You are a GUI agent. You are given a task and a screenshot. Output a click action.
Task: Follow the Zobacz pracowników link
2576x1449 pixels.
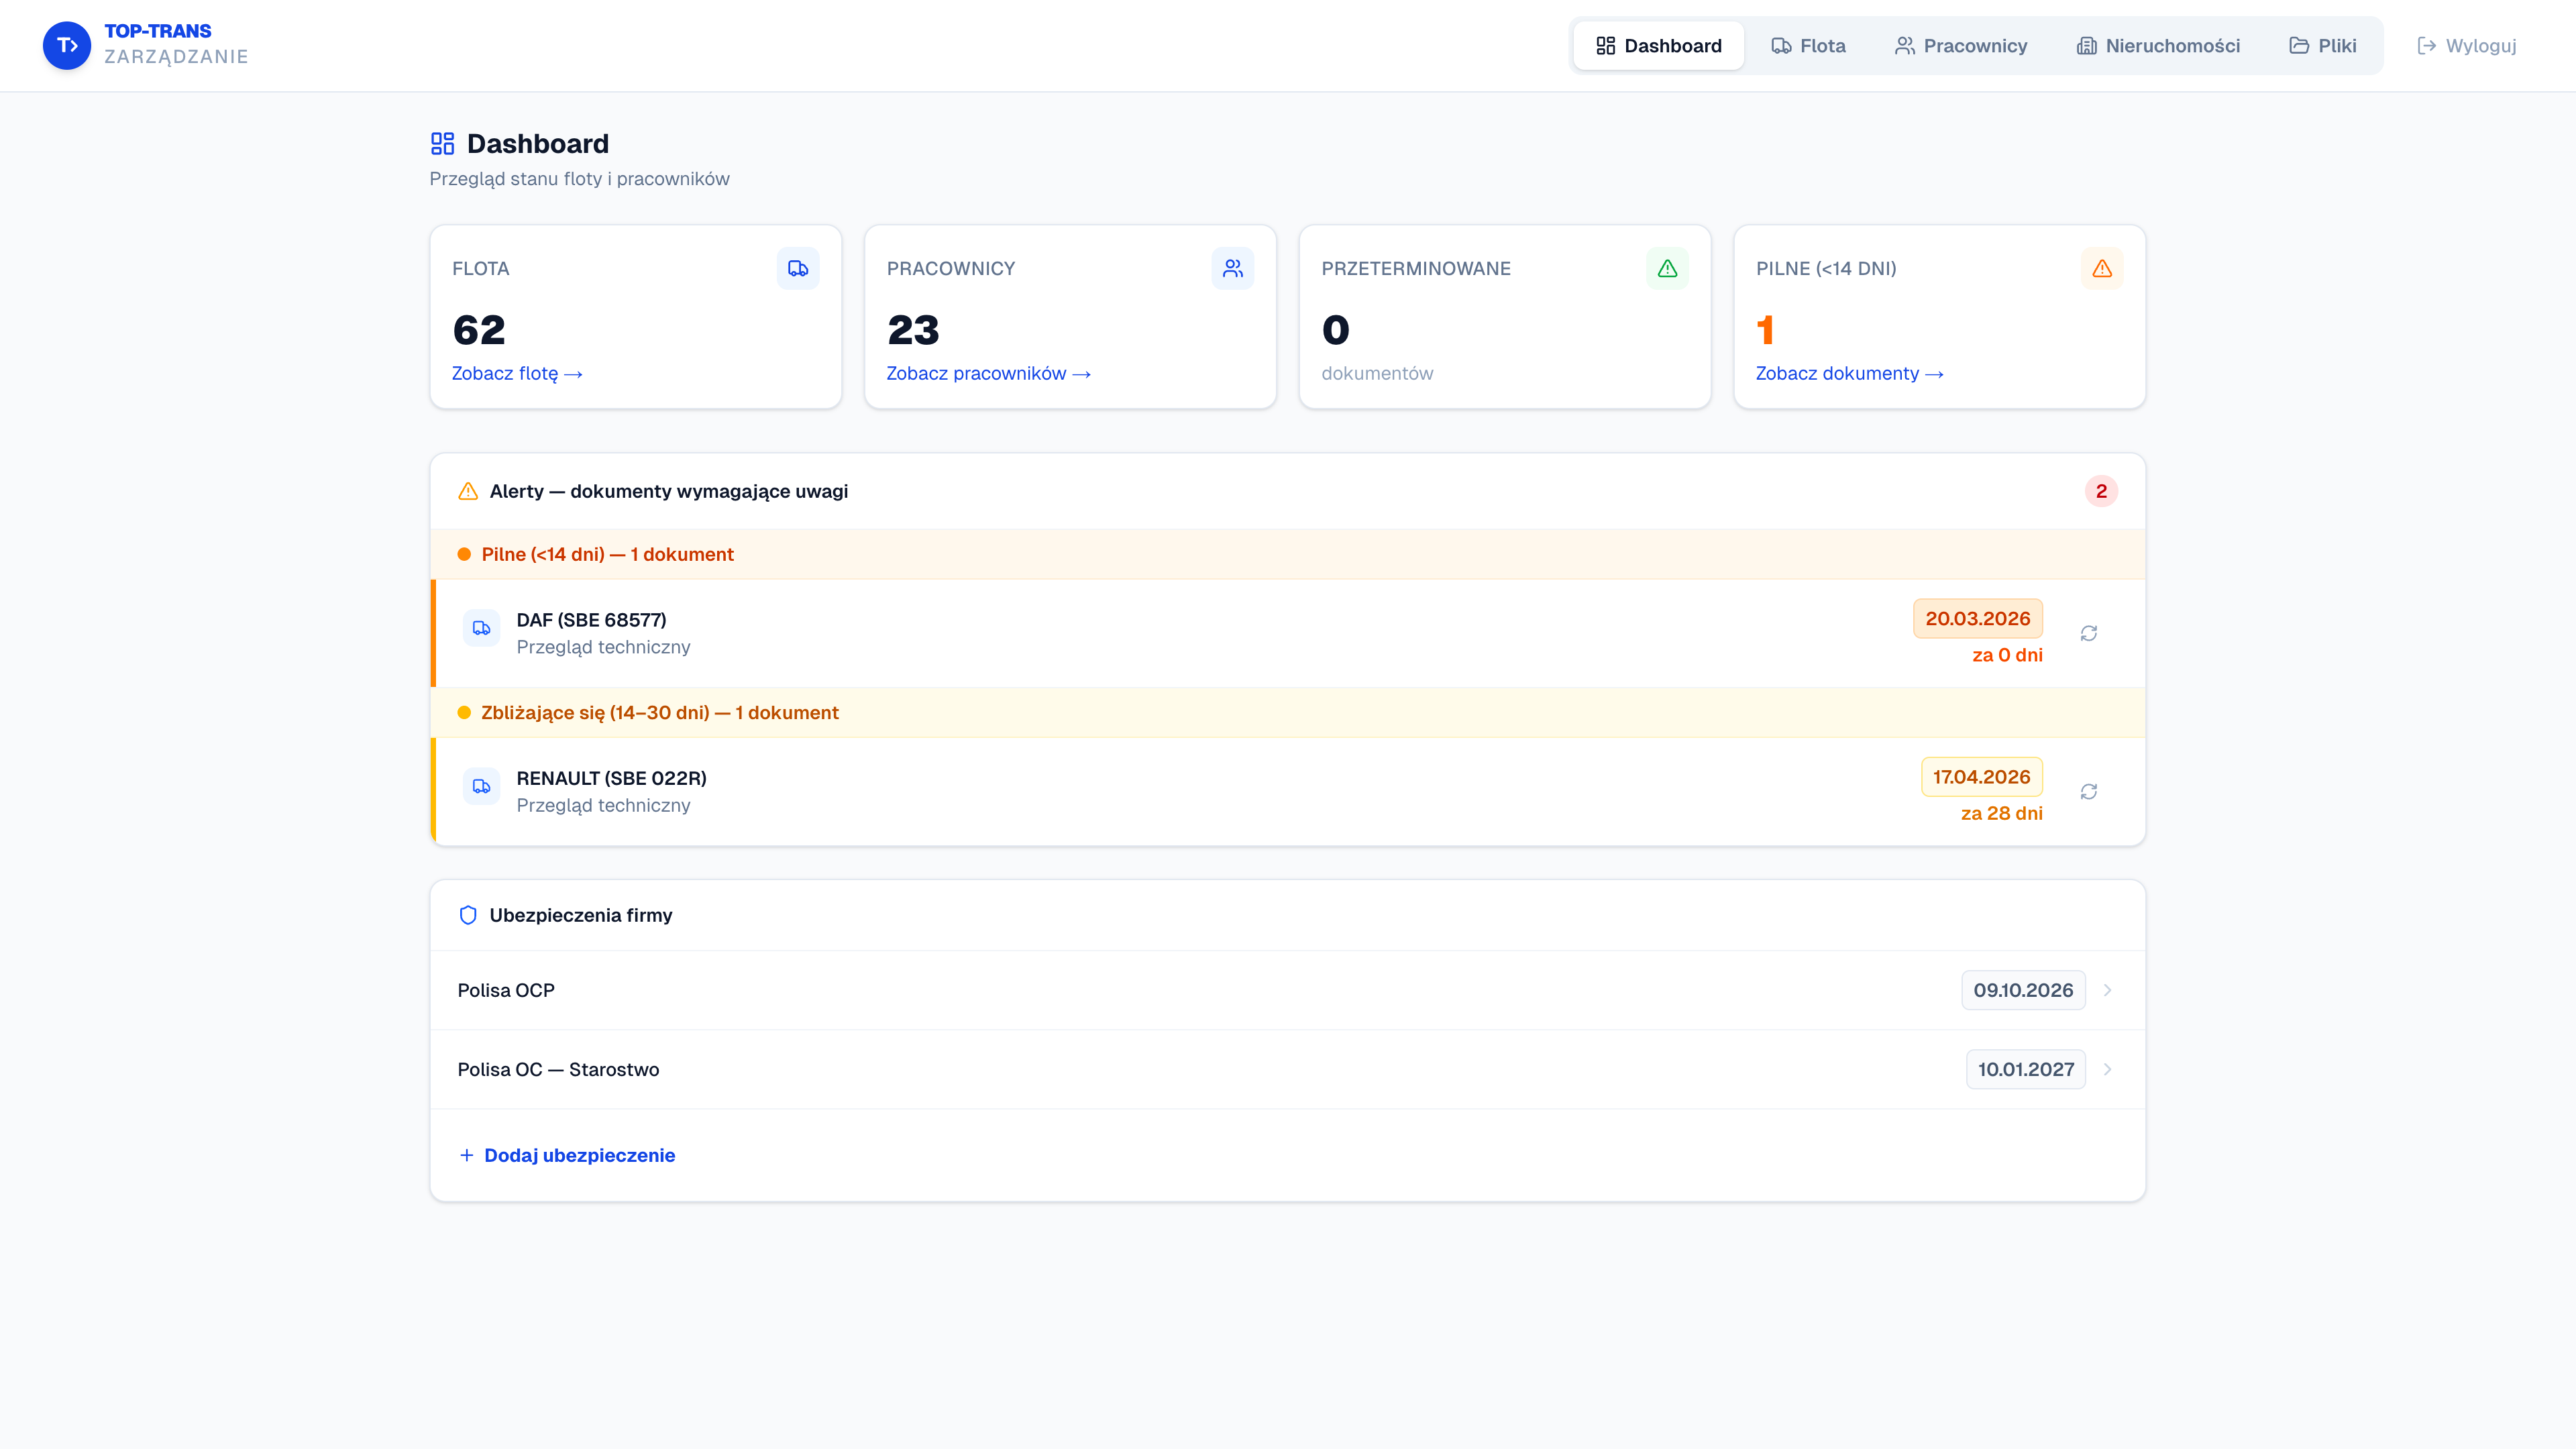[x=988, y=373]
